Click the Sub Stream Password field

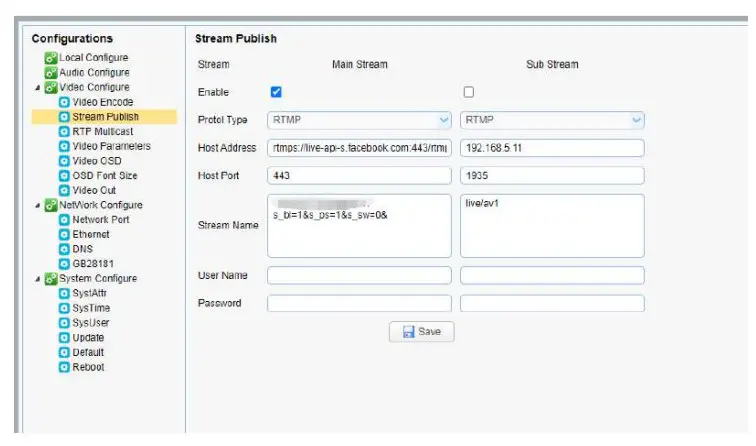click(x=552, y=303)
